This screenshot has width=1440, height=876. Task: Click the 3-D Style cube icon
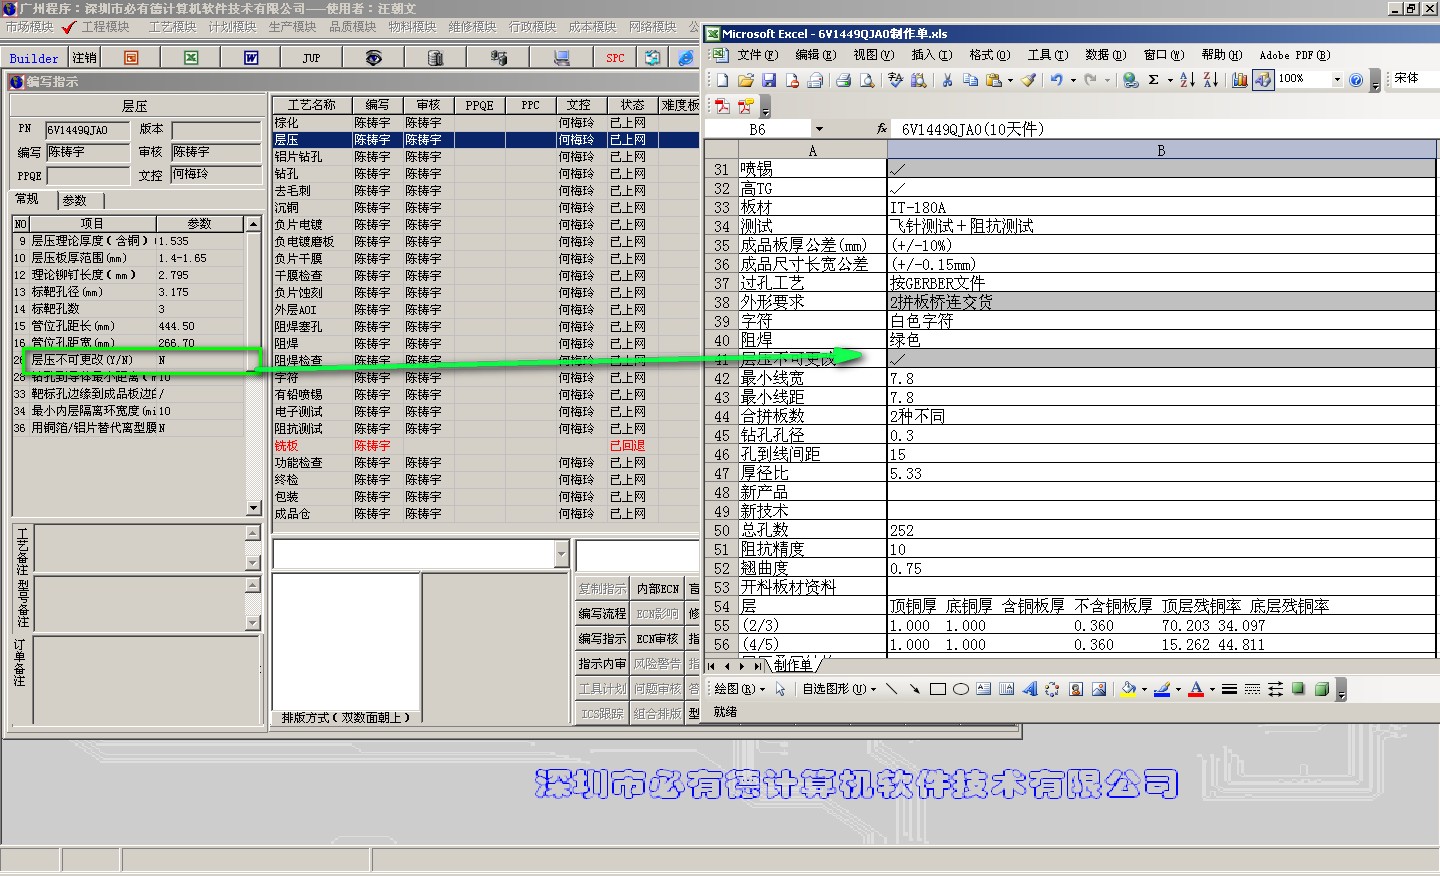(1321, 689)
